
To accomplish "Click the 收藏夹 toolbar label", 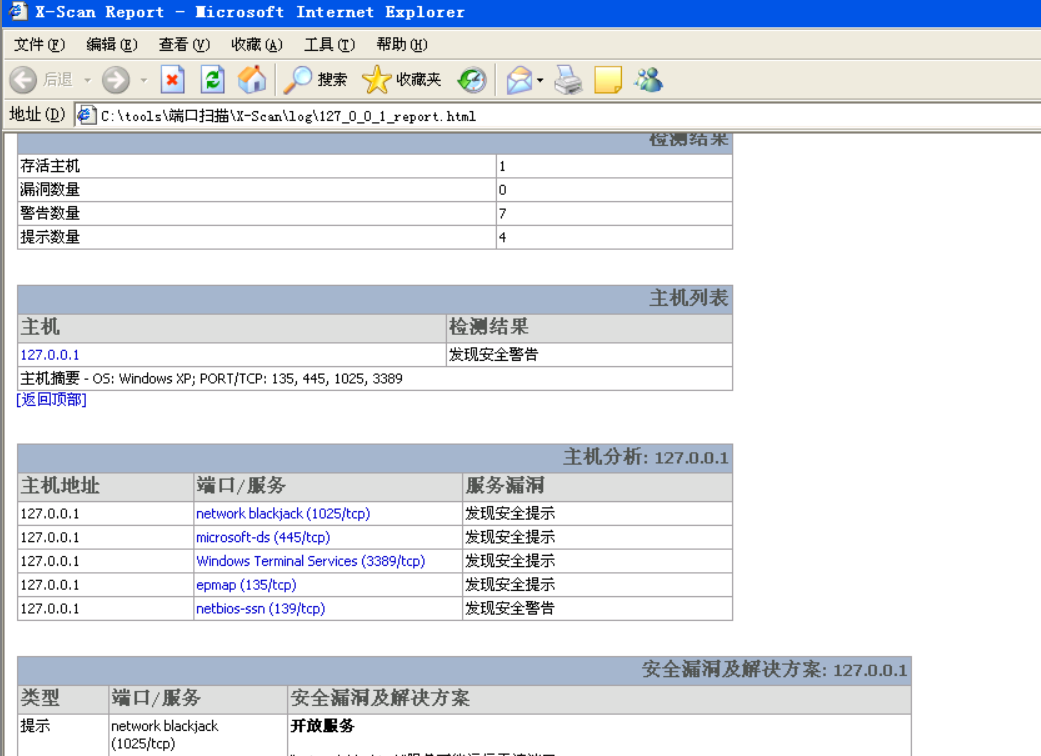I will pos(418,80).
